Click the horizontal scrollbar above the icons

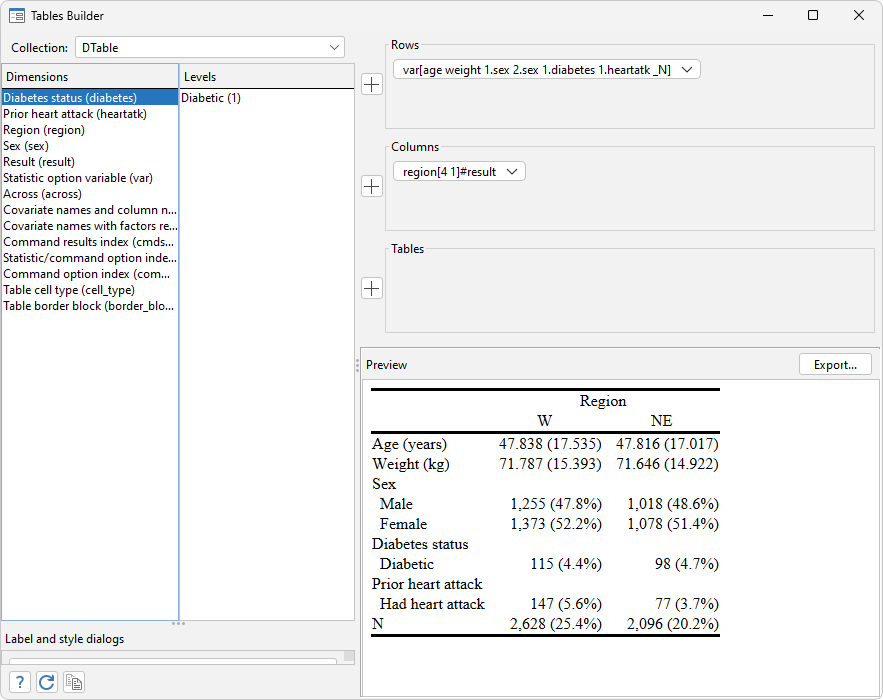(170, 657)
